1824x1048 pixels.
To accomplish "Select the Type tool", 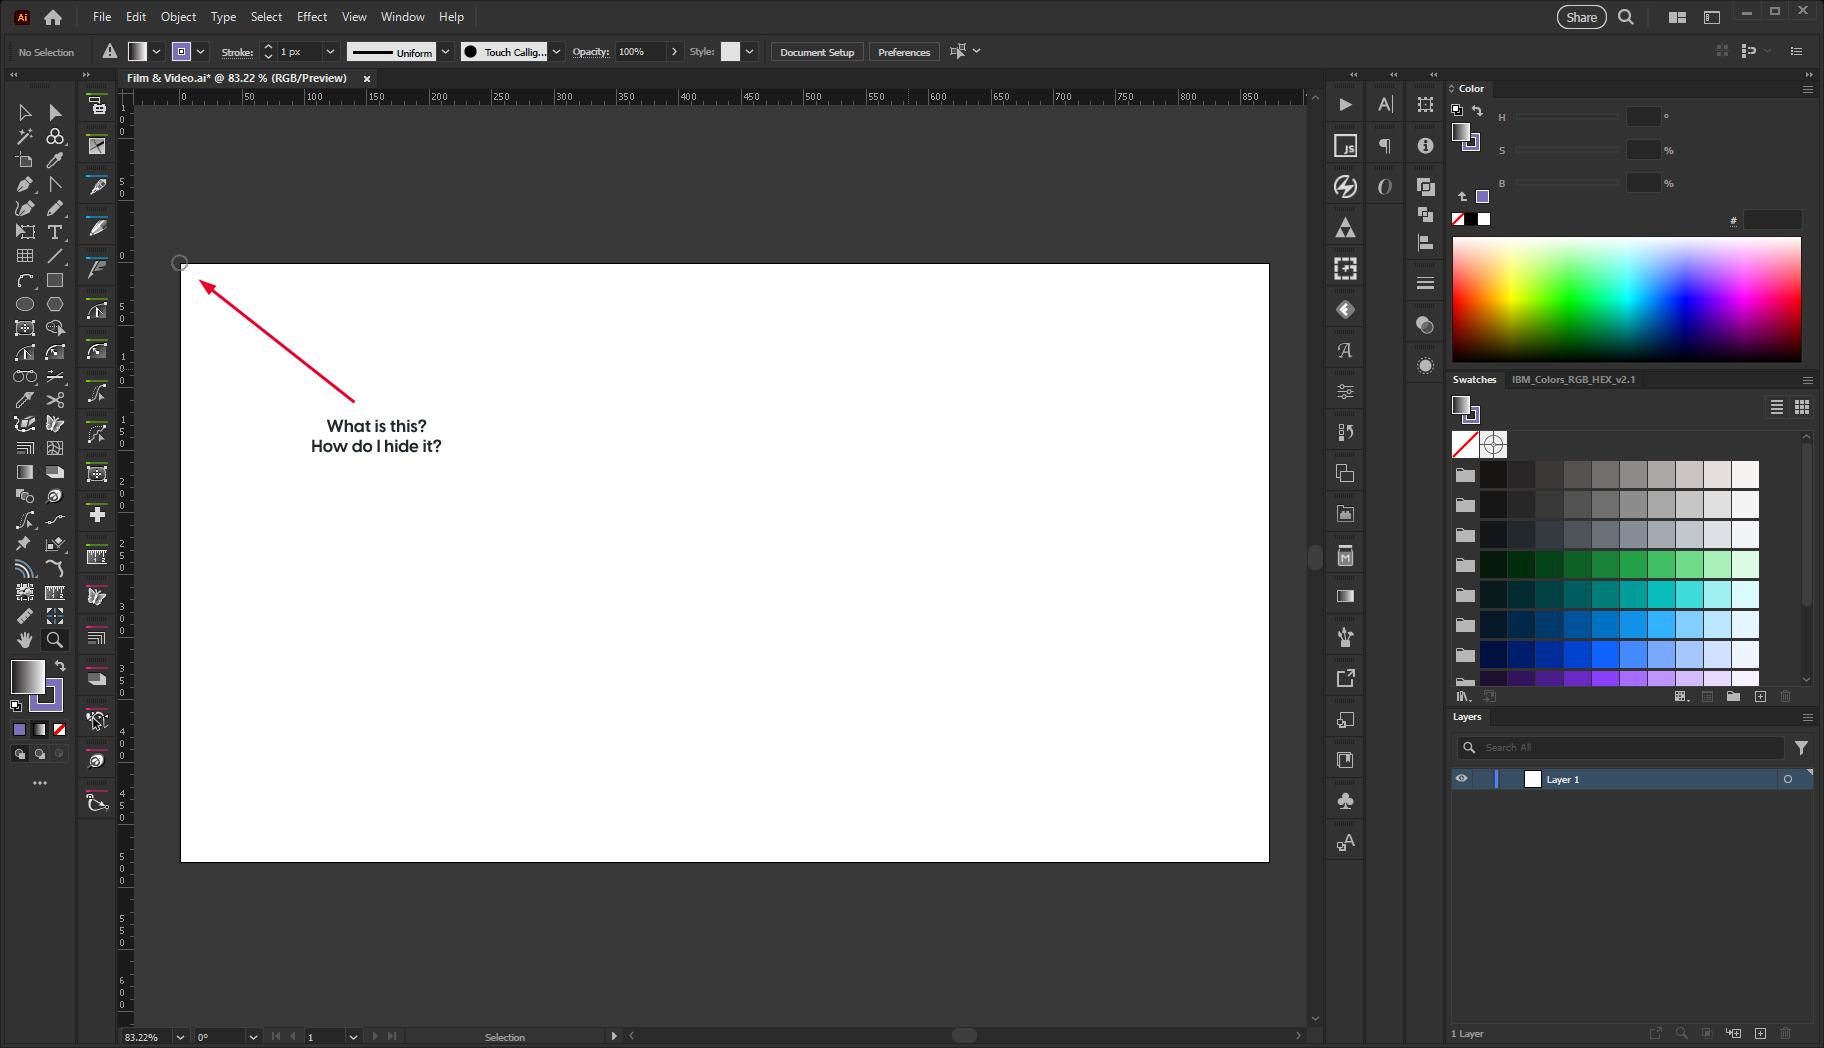I will click(x=56, y=232).
